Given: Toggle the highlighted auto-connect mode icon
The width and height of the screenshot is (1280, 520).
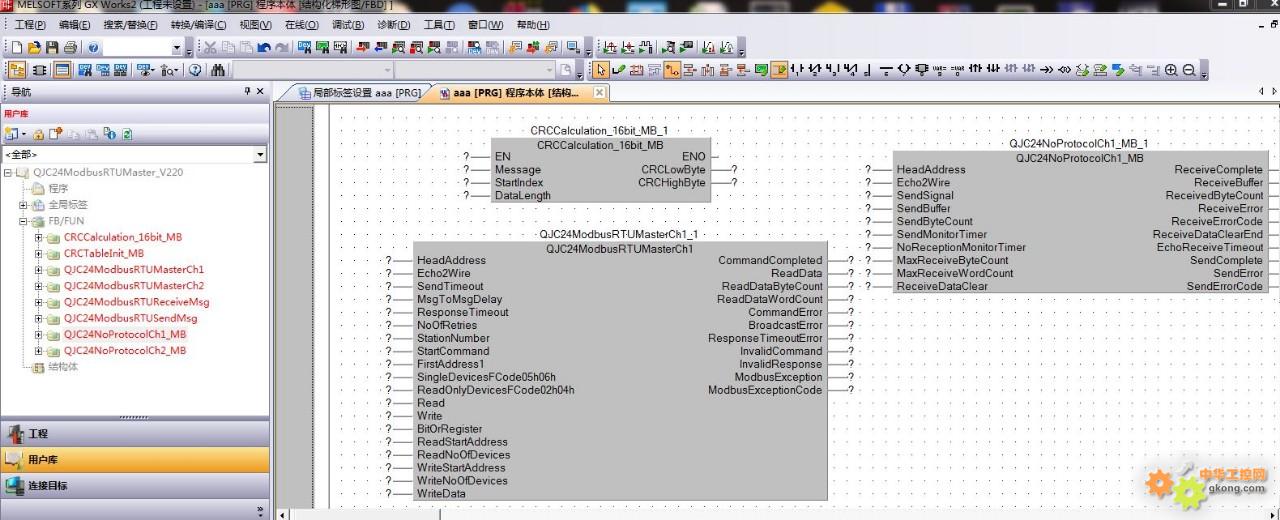Looking at the screenshot, I should point(673,70).
